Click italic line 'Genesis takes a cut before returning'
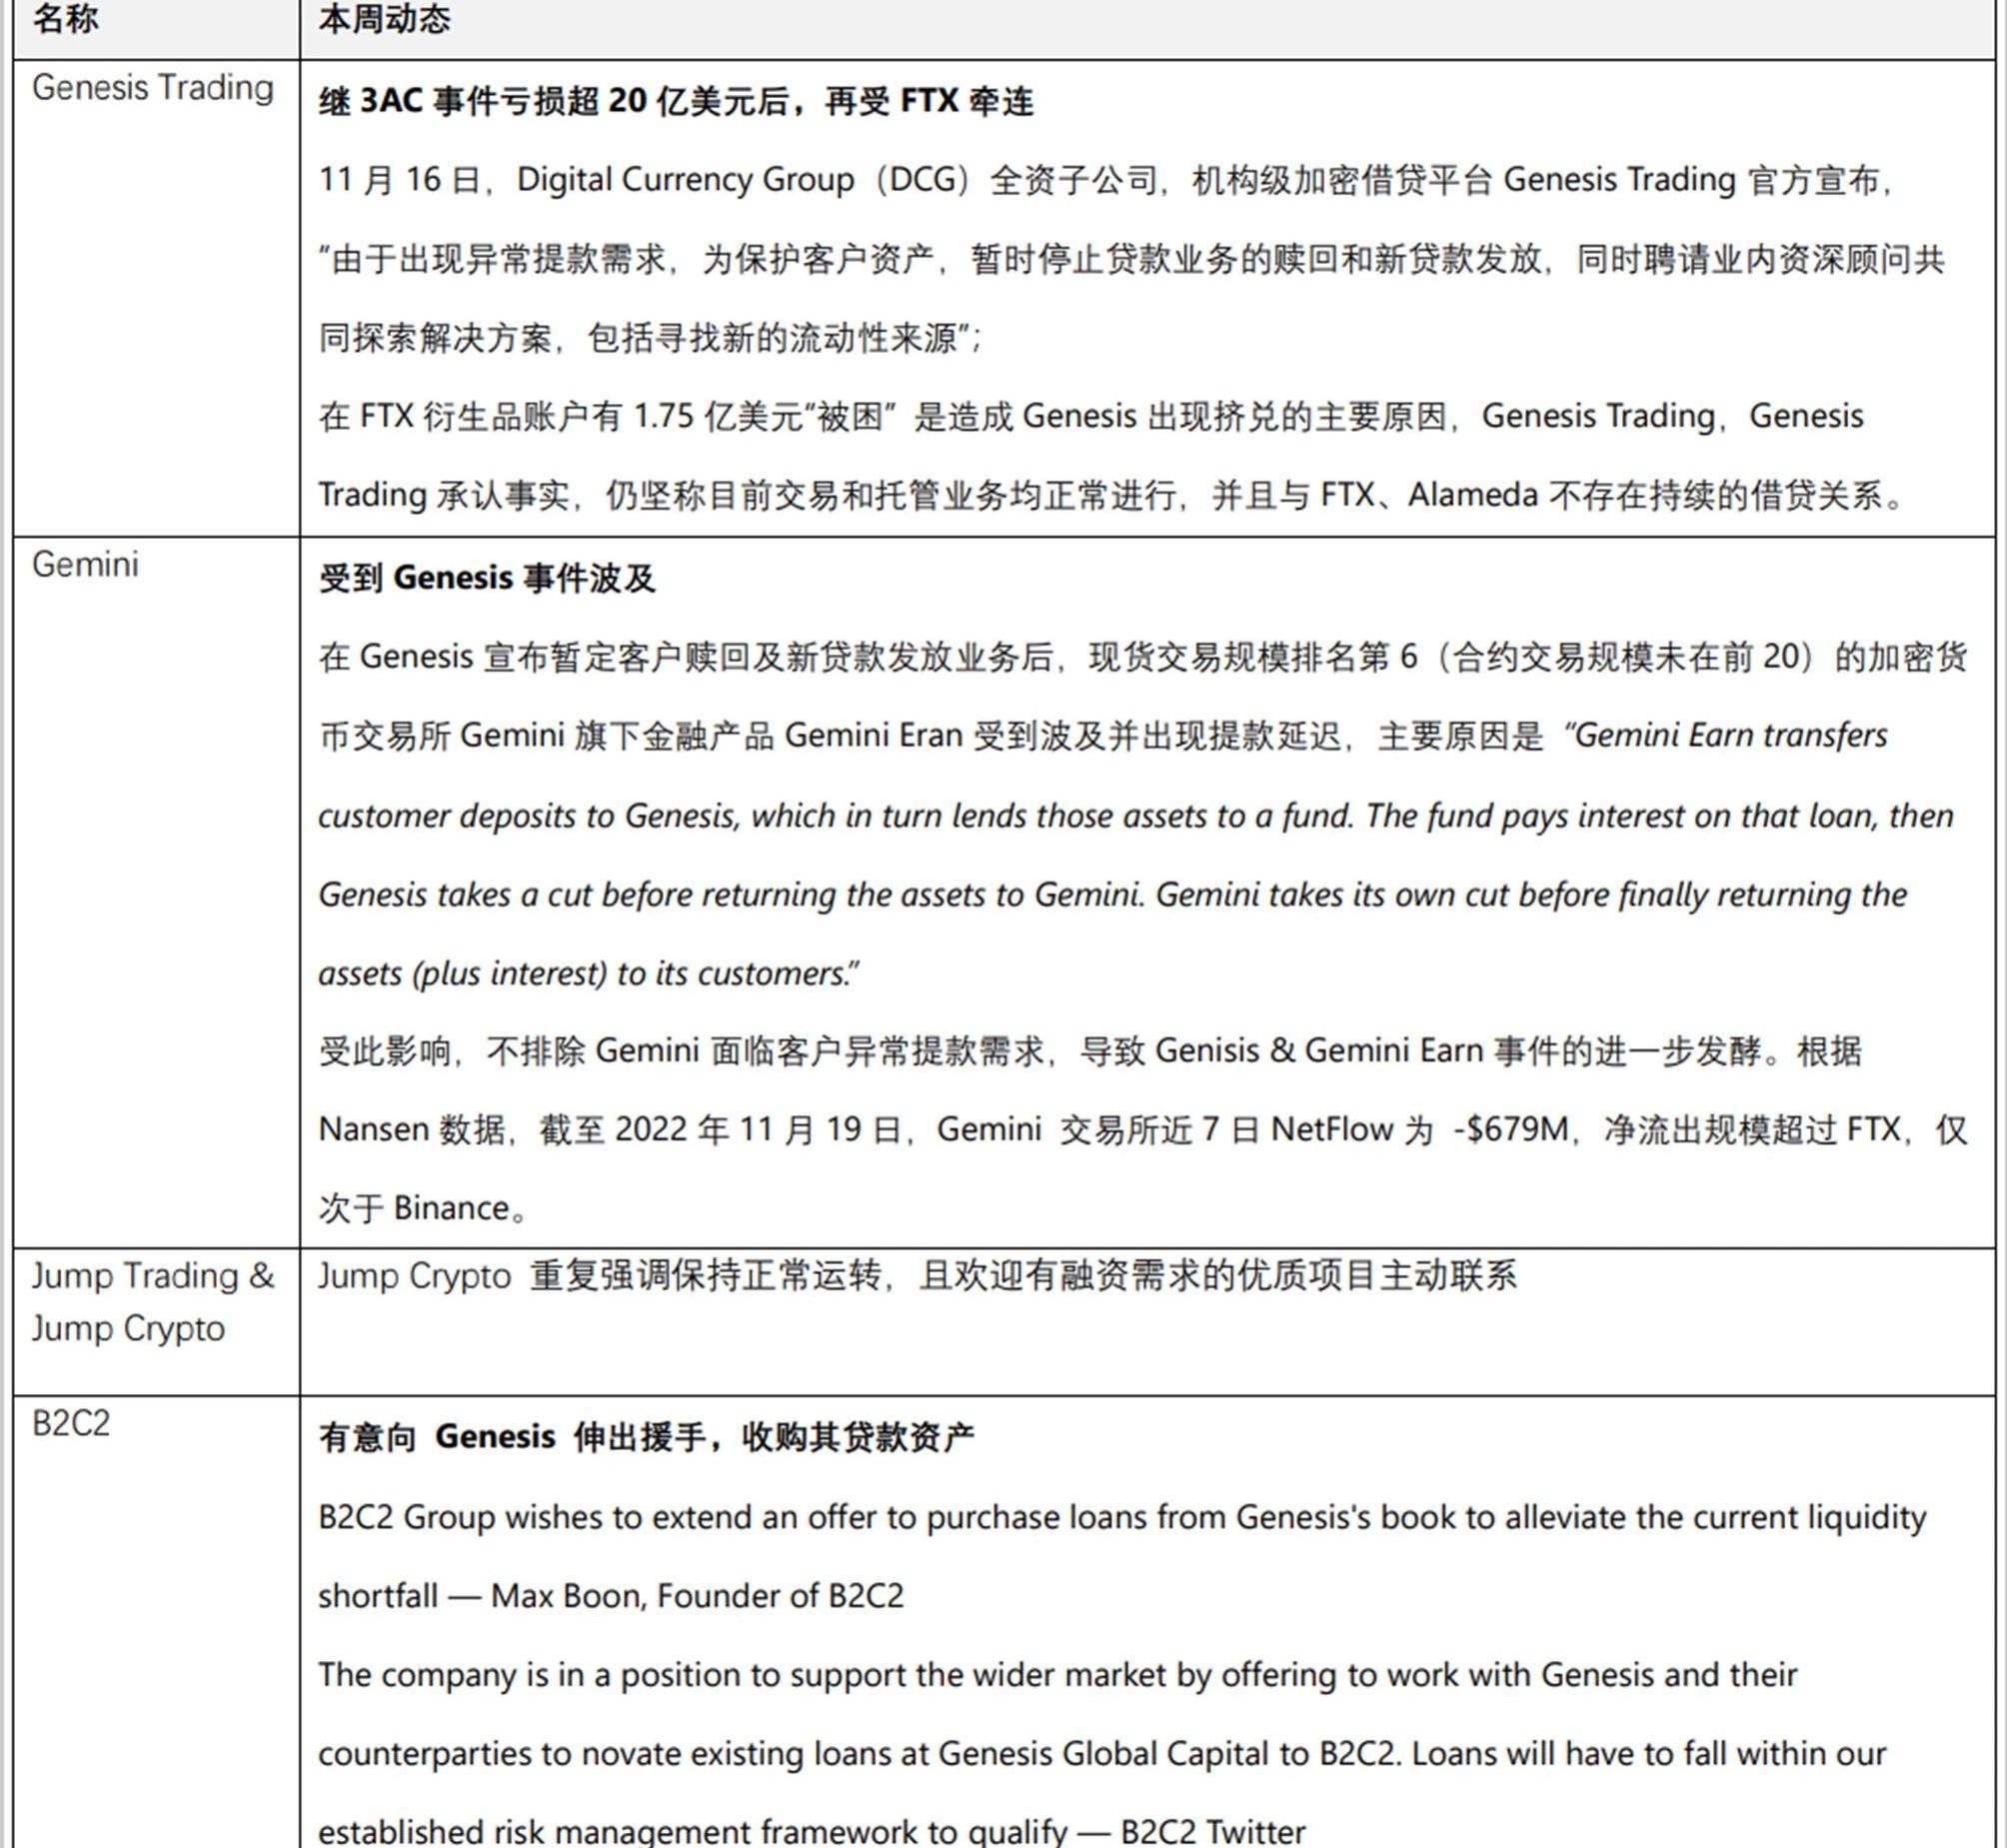Viewport: 2007px width, 1848px height. coord(1113,894)
